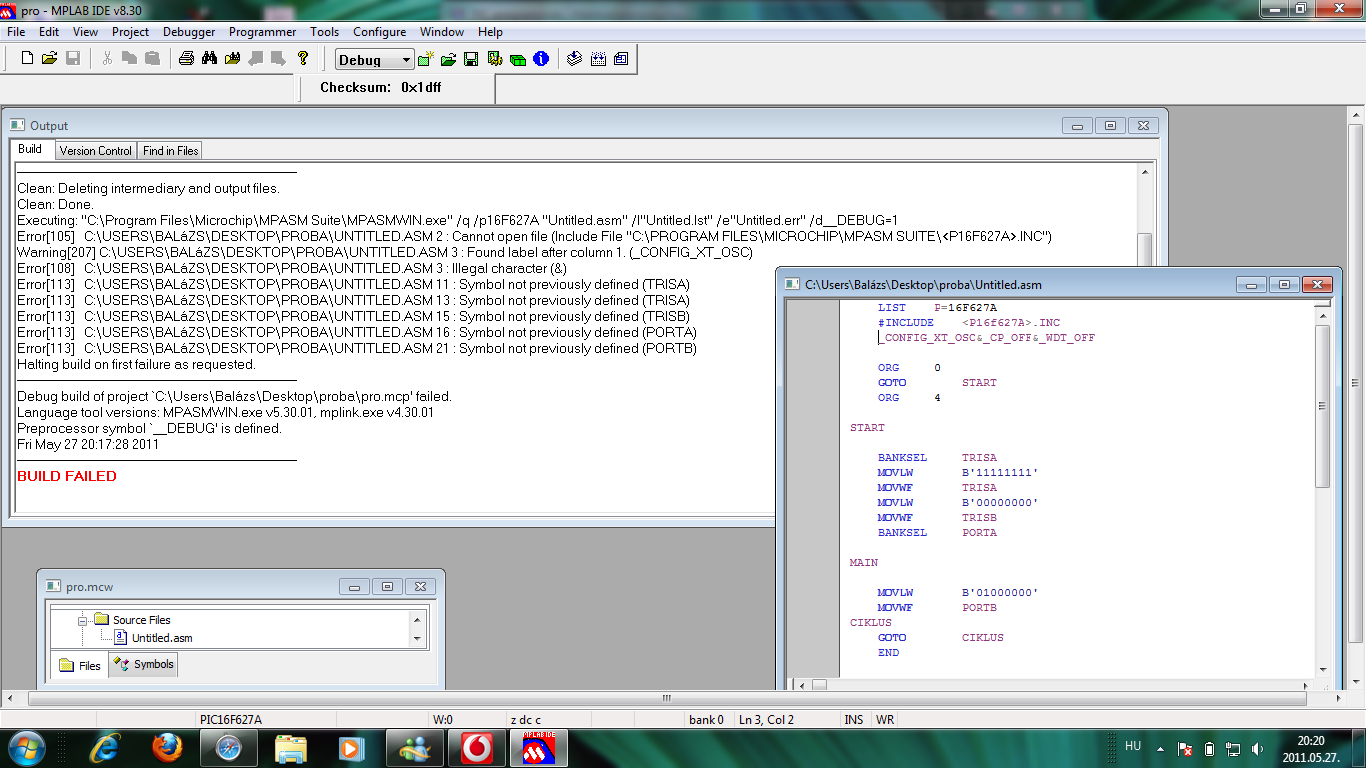The image size is (1366, 768).
Task: Click the Open Project green folder icon
Action: point(449,59)
